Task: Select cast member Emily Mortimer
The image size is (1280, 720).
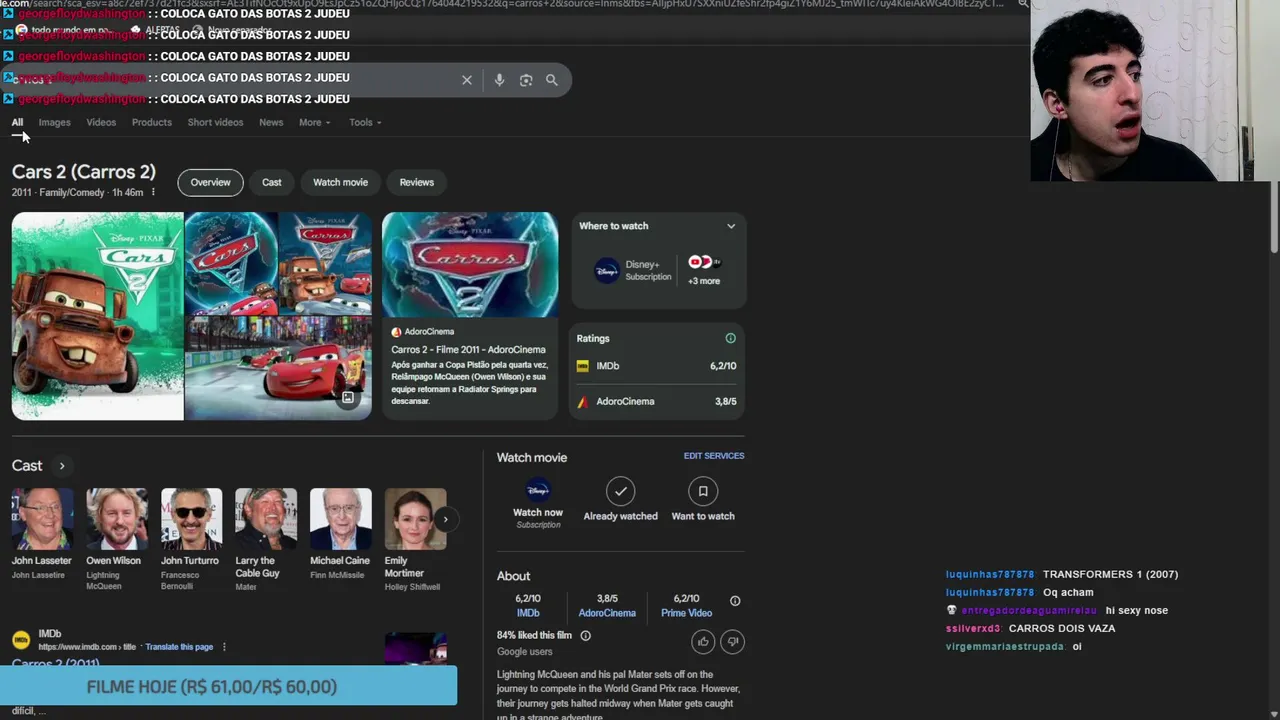Action: 415,539
